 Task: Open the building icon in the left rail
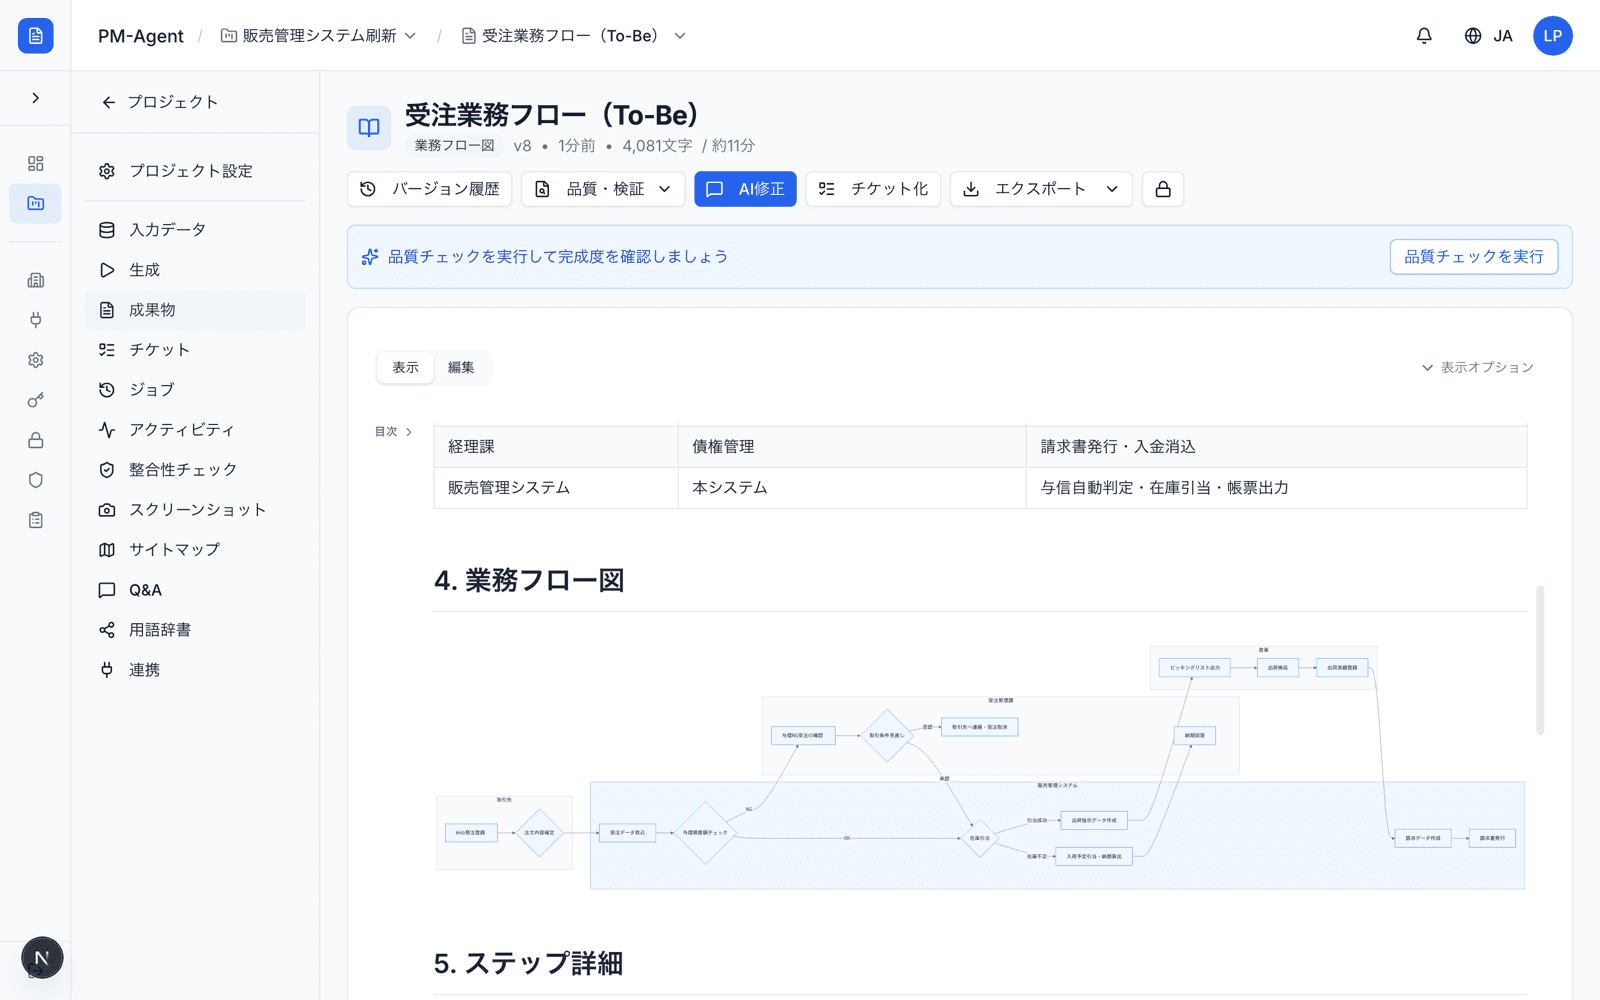click(x=36, y=280)
